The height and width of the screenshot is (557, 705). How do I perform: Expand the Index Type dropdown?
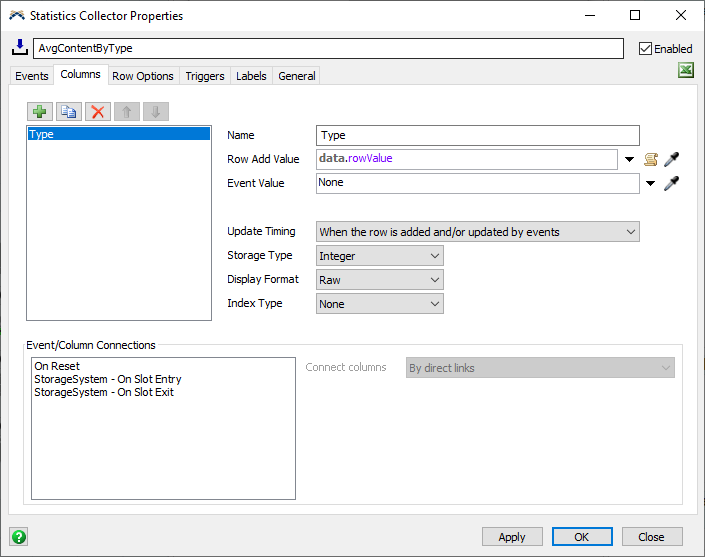point(379,304)
